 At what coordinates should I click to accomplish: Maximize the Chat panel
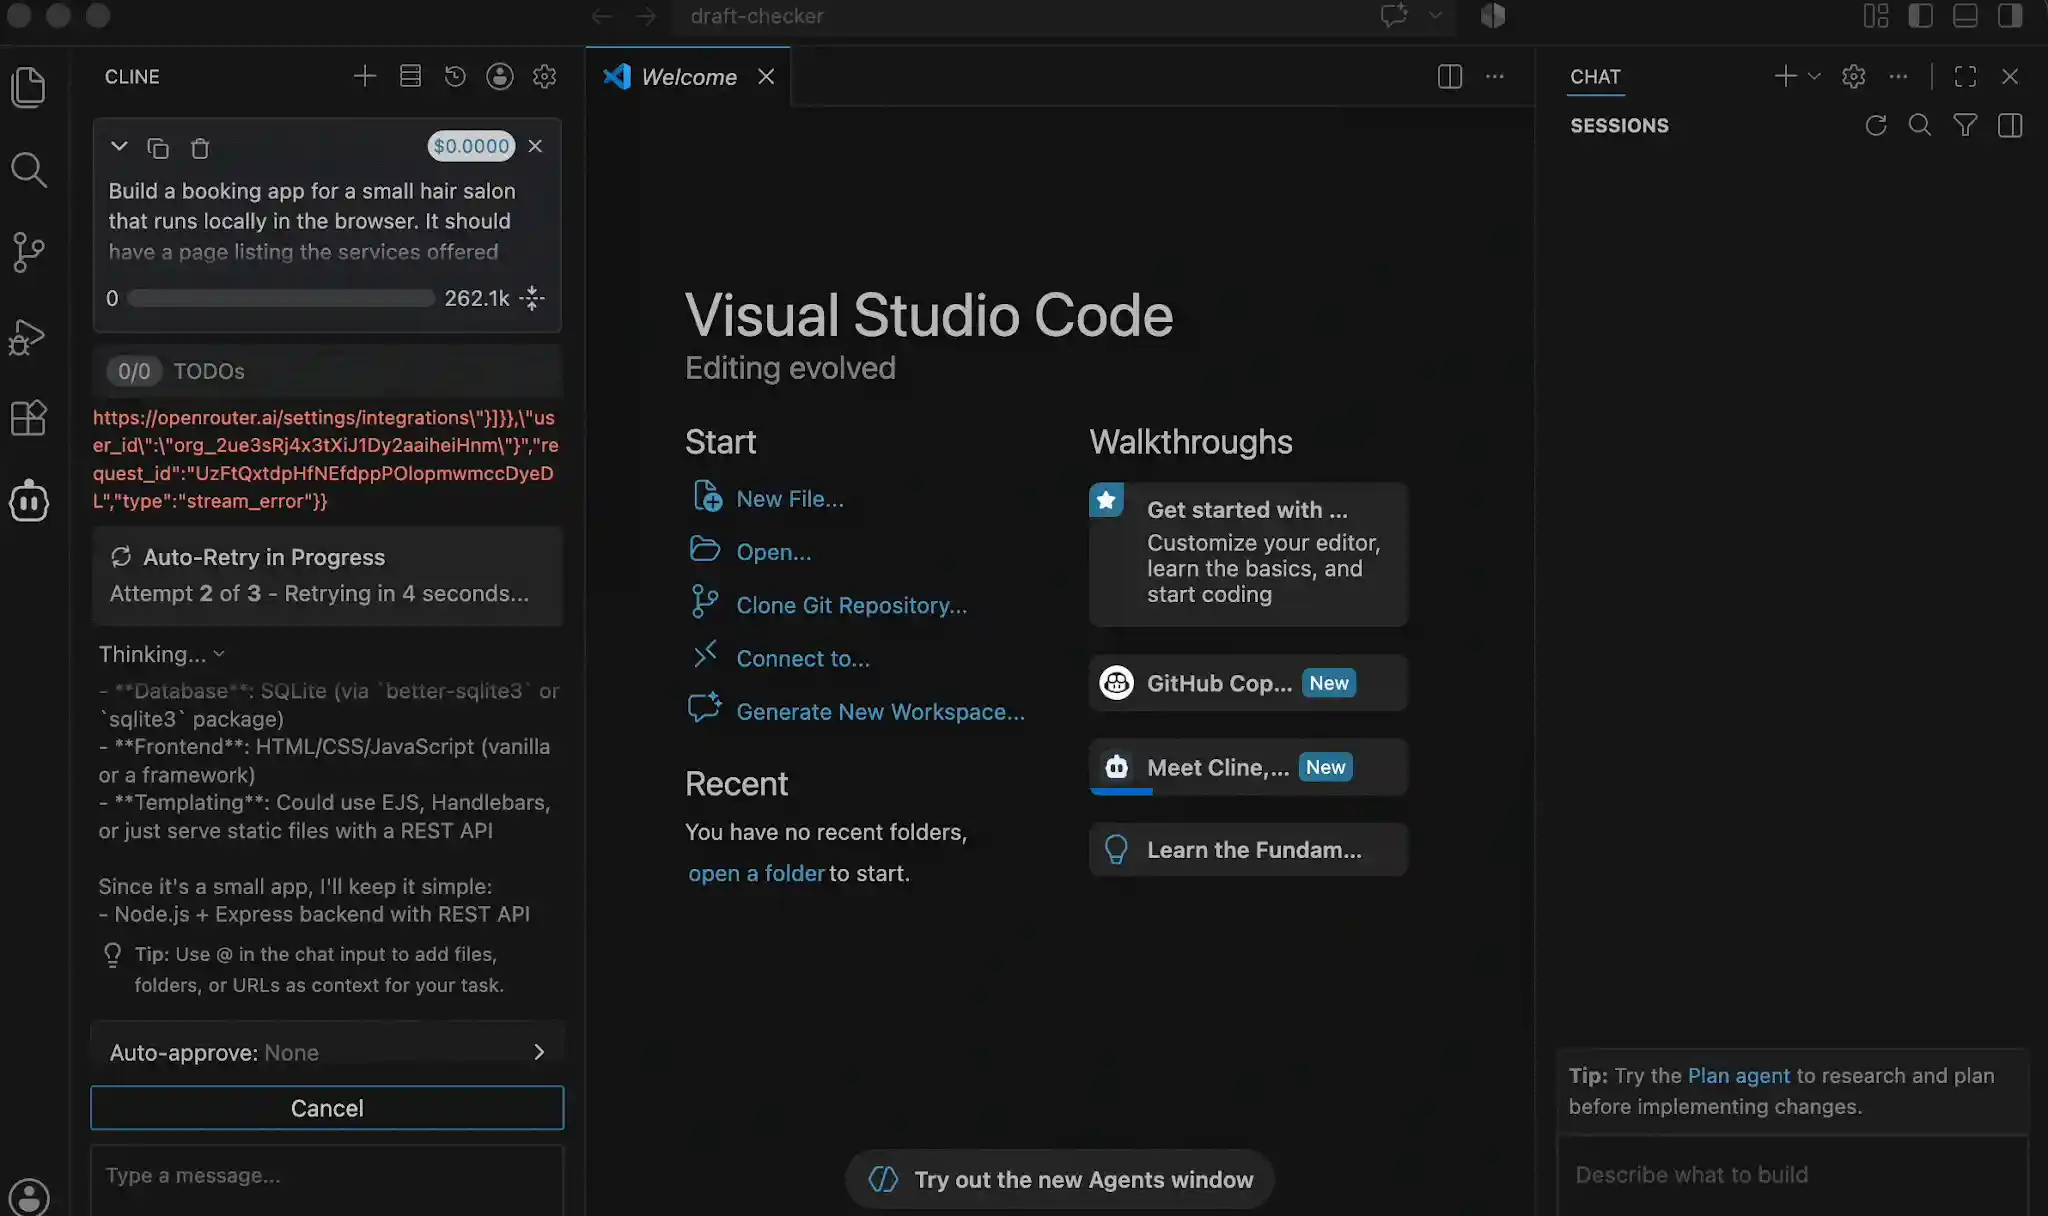pos(1965,76)
